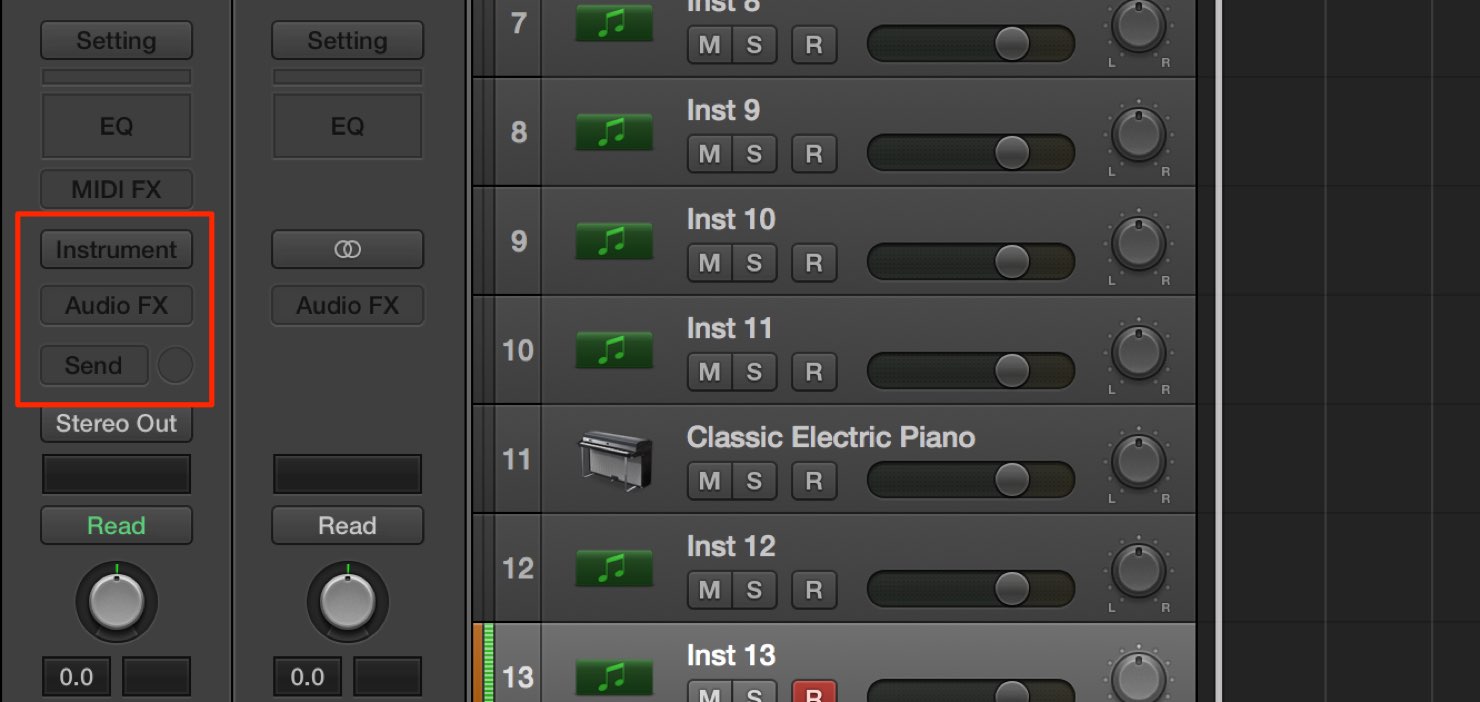Solo the Inst 12 track
Screen dimensions: 1480x702
[754, 590]
